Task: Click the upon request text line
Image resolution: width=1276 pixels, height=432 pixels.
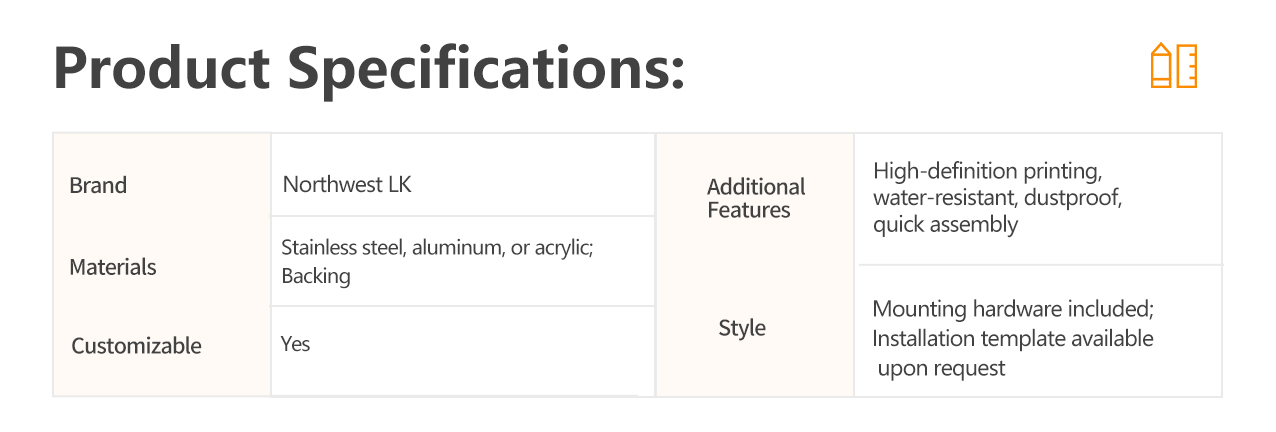Action: point(941,369)
